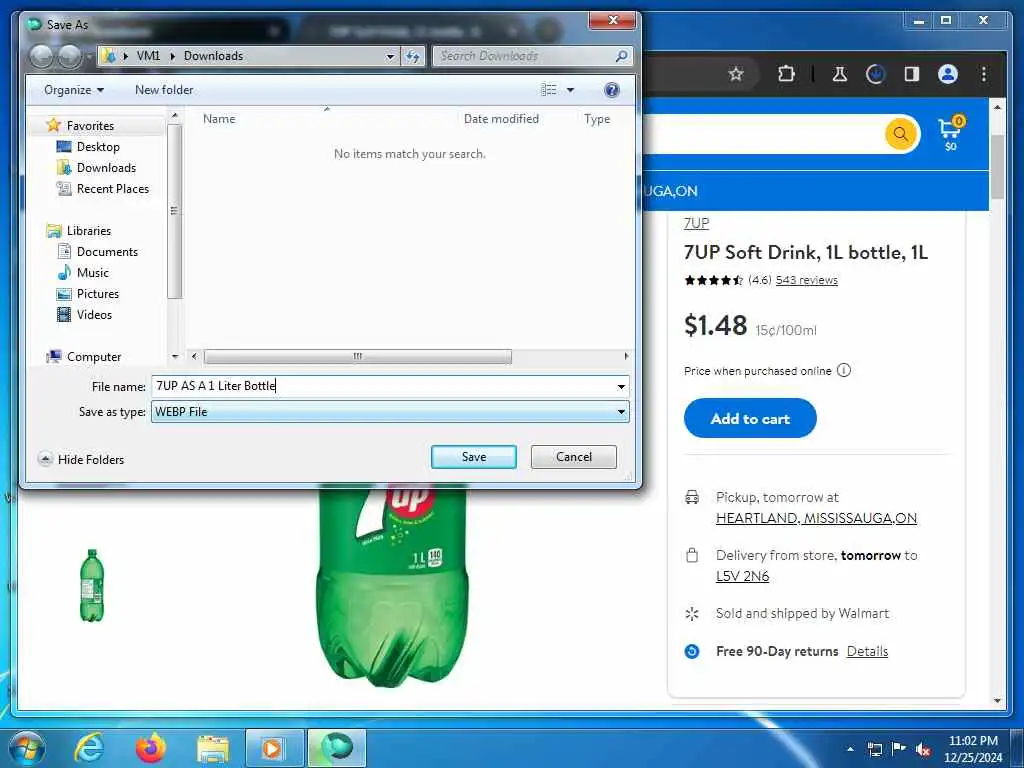Open the 543 reviews link
The image size is (1024, 768).
click(807, 280)
